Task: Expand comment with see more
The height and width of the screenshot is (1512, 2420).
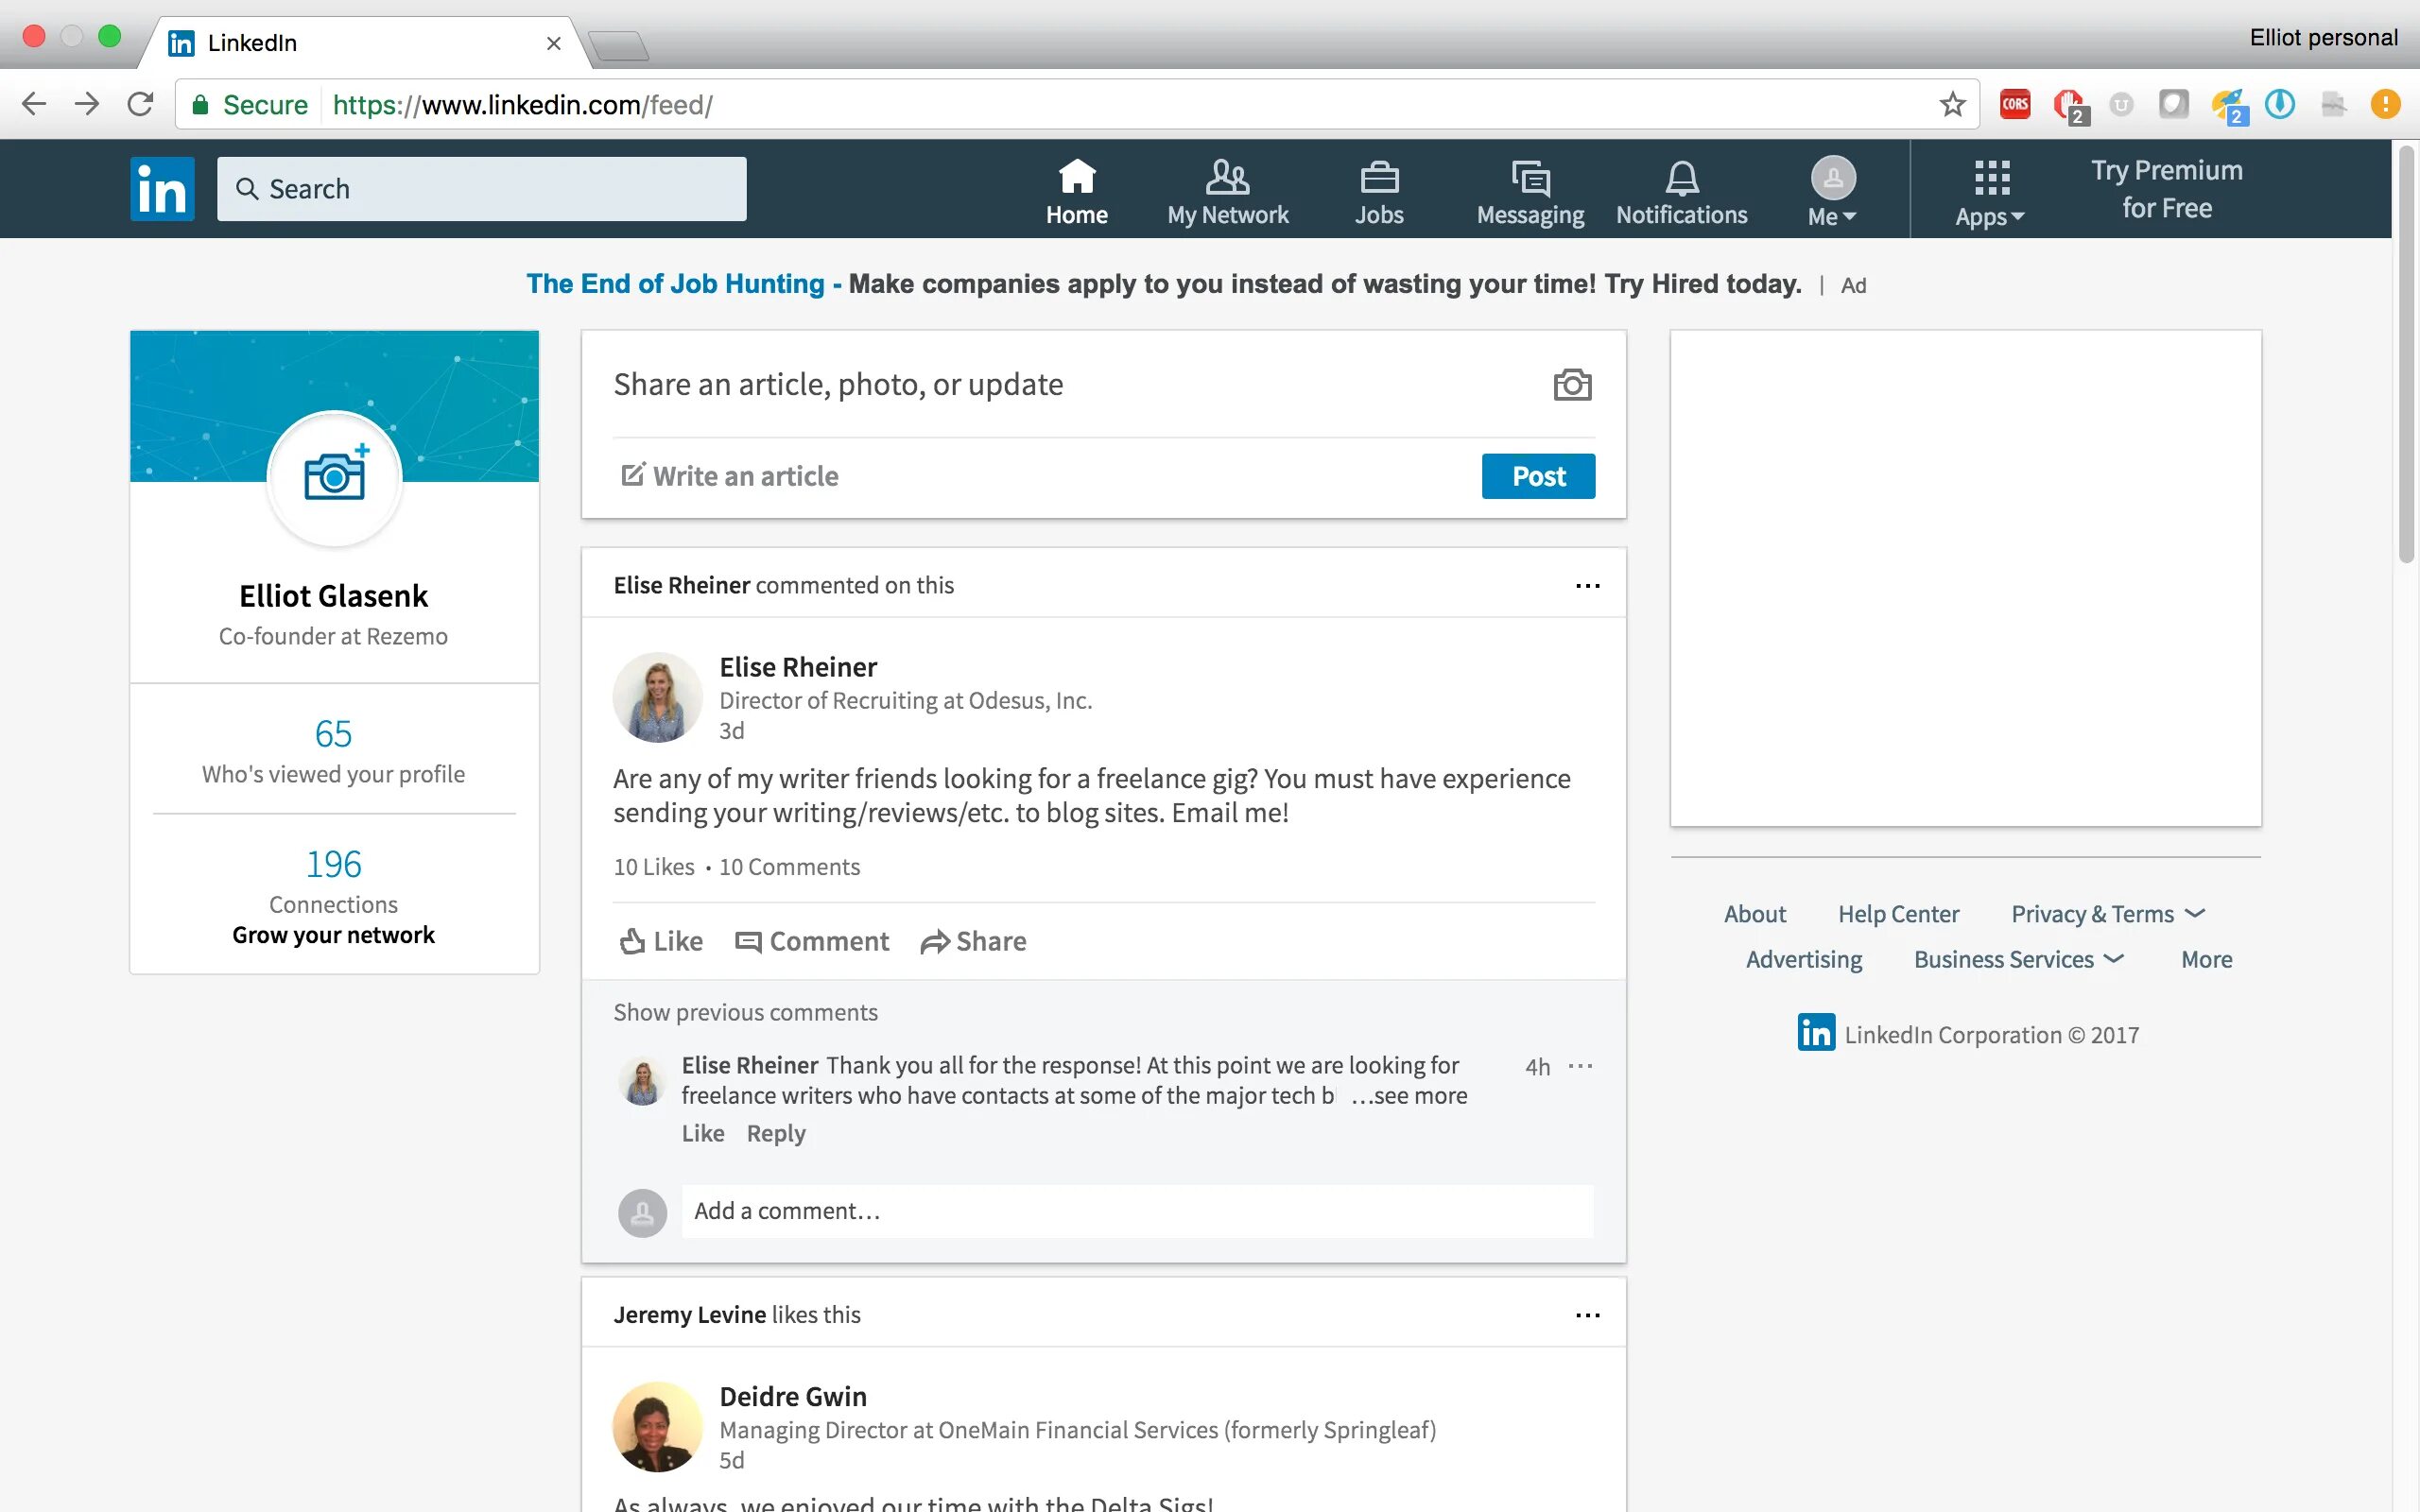Action: click(x=1409, y=1096)
